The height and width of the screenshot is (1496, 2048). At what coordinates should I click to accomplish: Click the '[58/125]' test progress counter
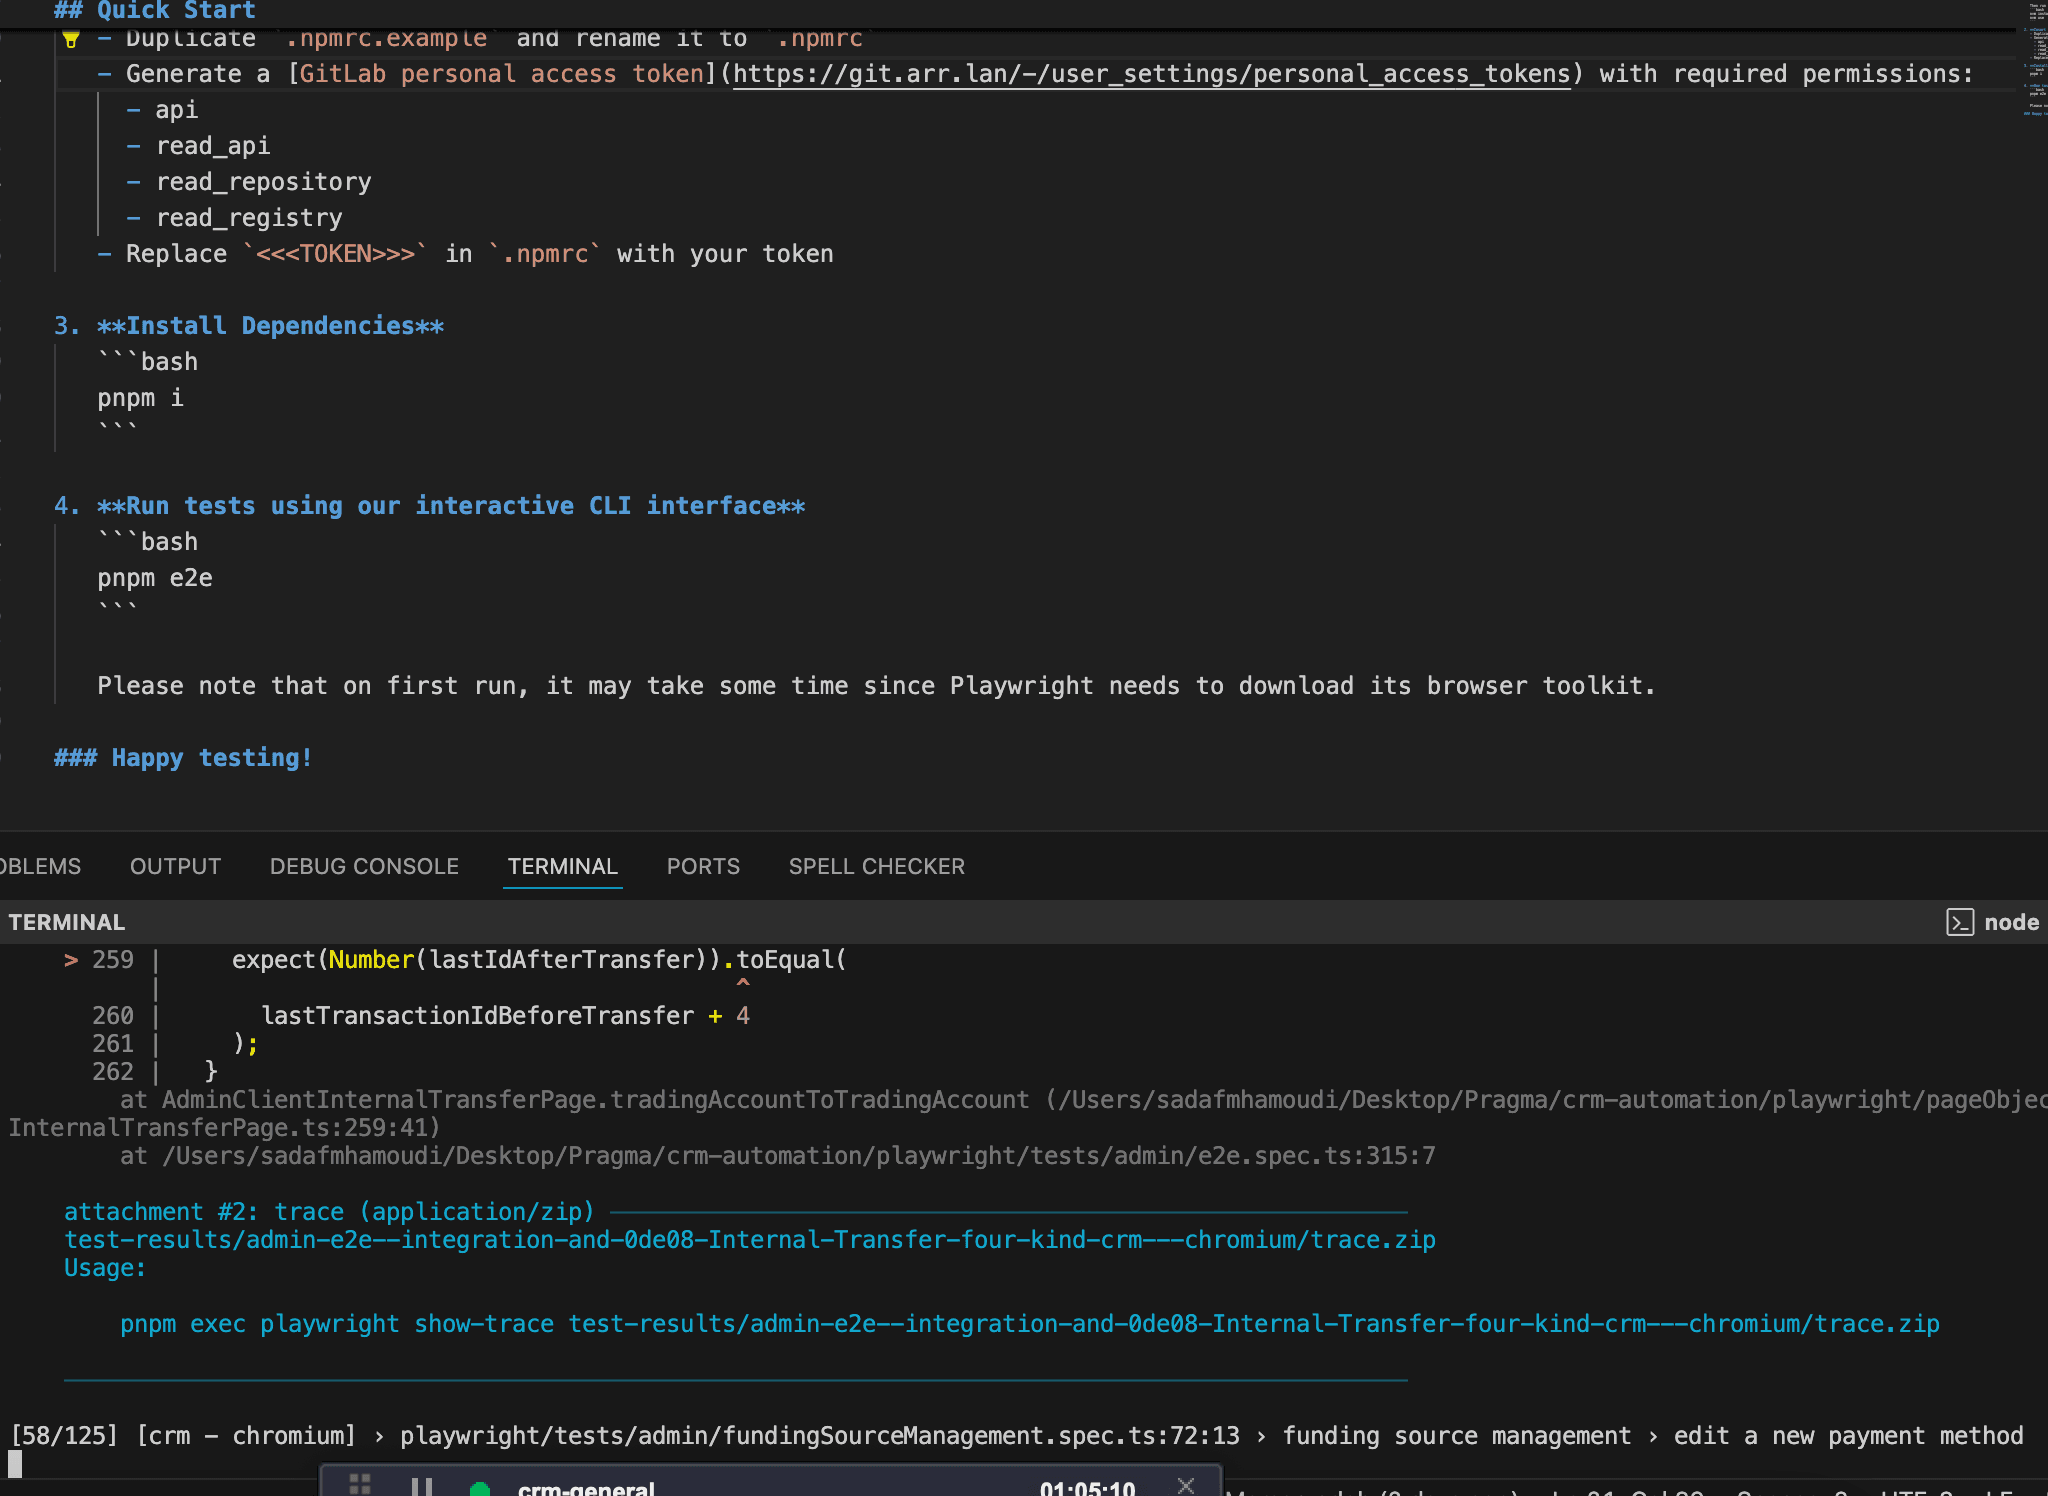[x=64, y=1436]
